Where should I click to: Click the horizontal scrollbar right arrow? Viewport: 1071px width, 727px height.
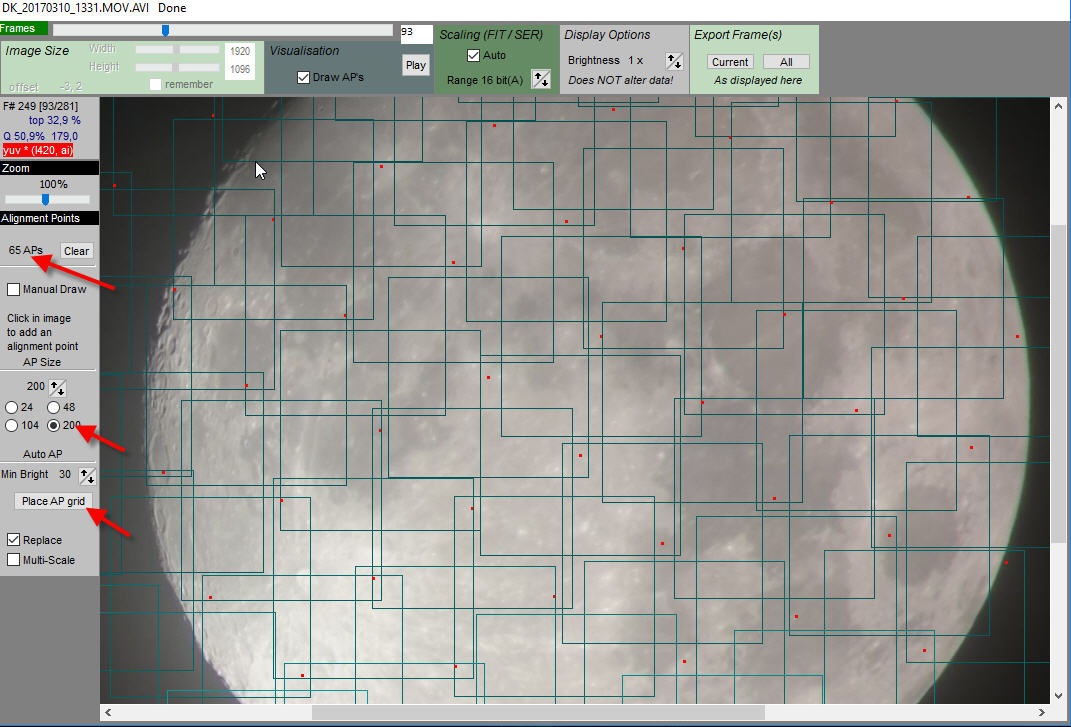1043,712
